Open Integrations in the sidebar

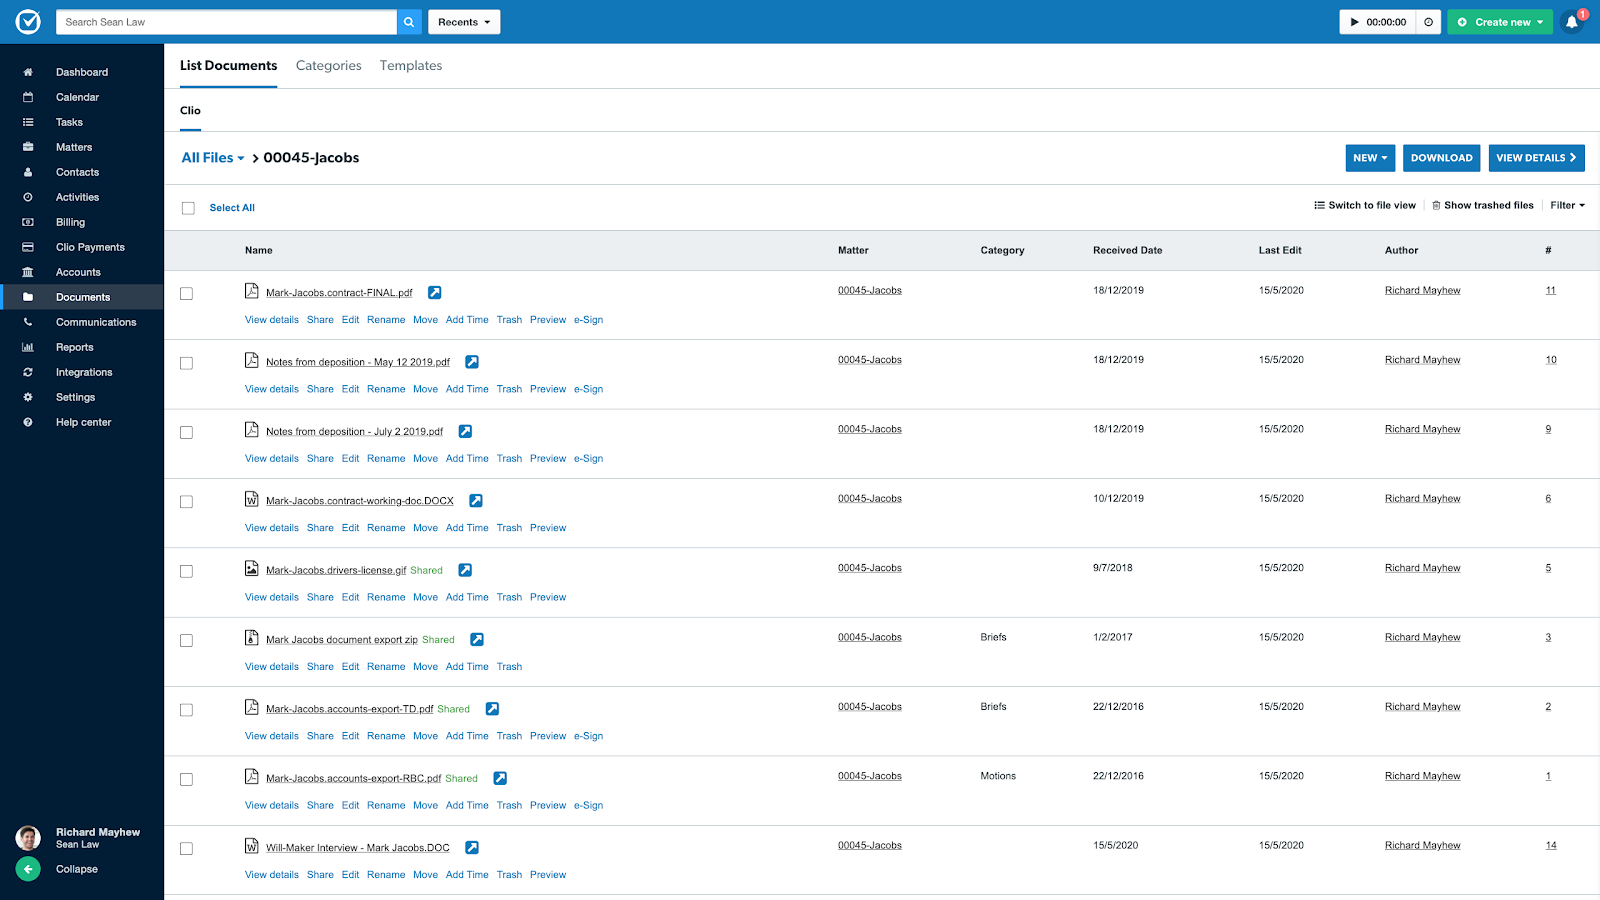tap(82, 372)
